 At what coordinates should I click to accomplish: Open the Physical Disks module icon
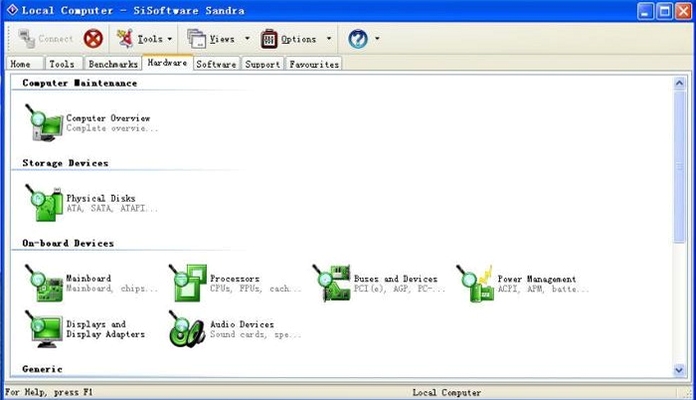(x=44, y=203)
